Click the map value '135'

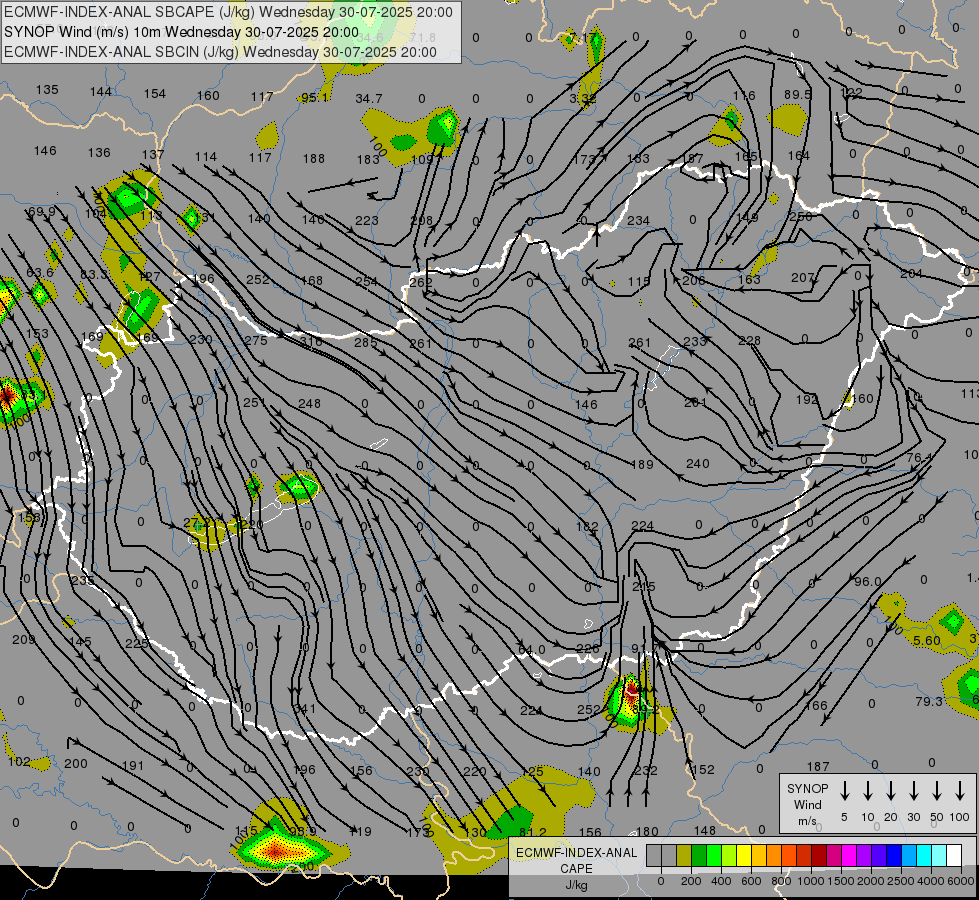tap(47, 89)
